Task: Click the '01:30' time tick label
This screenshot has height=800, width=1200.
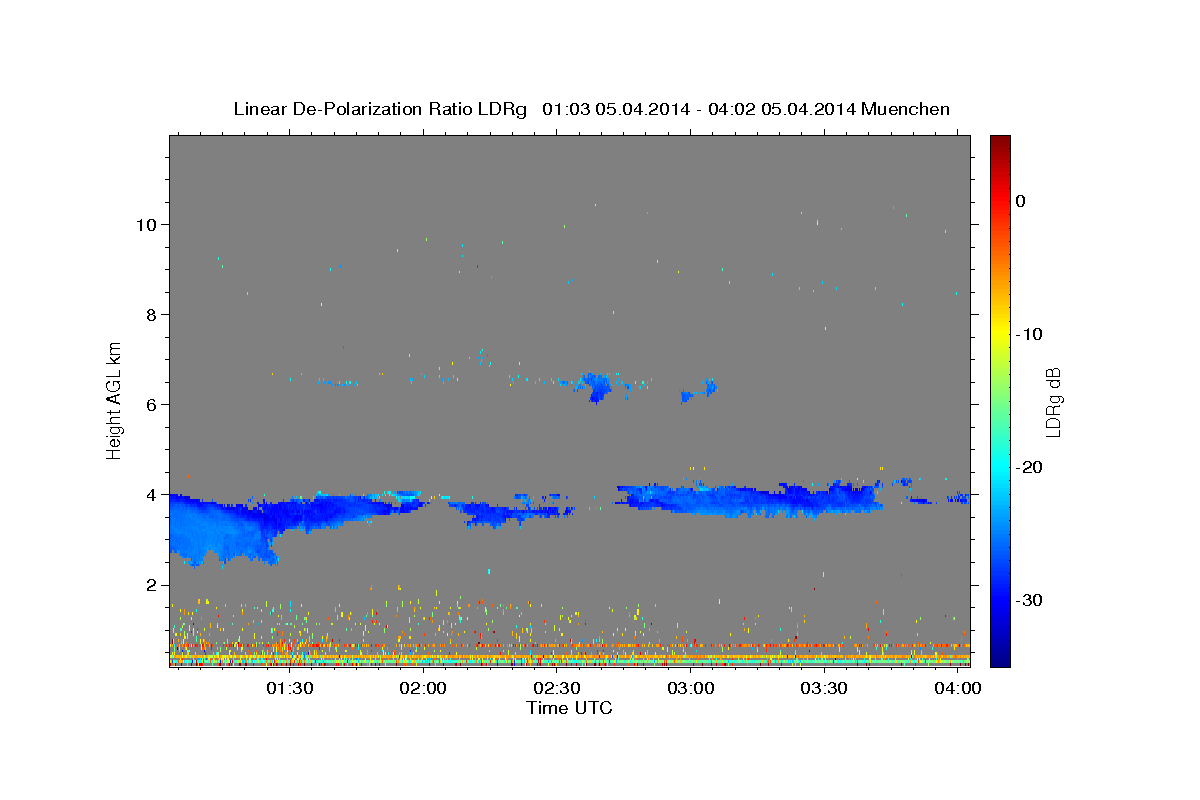Action: [x=289, y=689]
